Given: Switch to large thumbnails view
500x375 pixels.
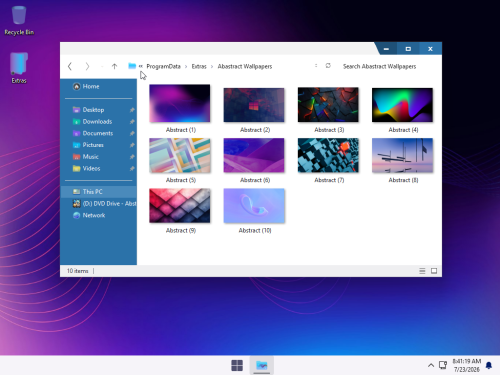Looking at the screenshot, I should (x=434, y=271).
